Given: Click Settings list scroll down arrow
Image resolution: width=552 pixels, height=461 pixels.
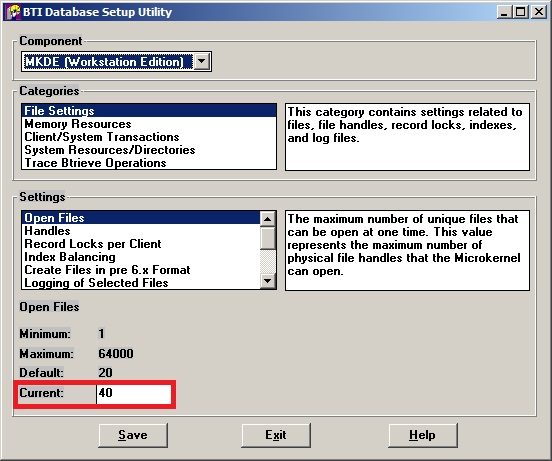Looking at the screenshot, I should point(268,281).
